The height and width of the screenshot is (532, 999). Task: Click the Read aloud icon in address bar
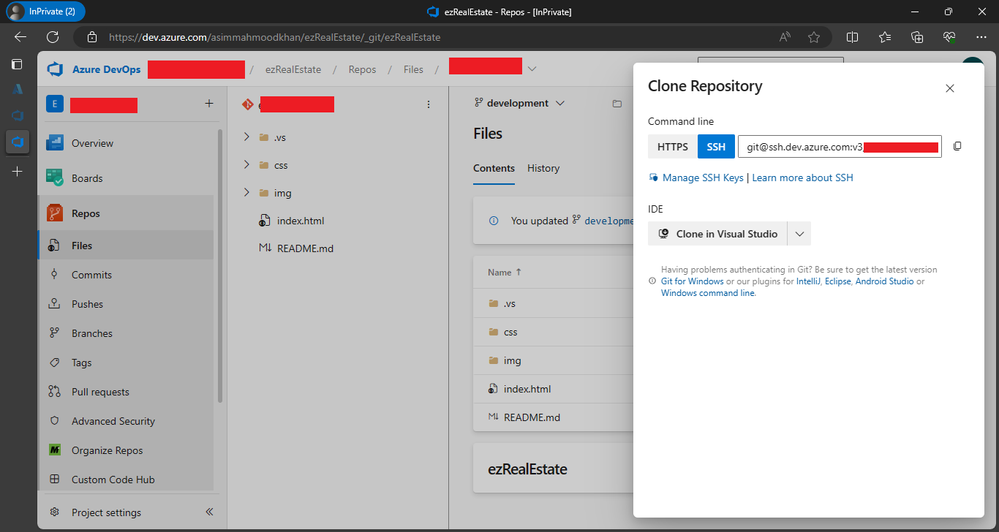point(785,37)
